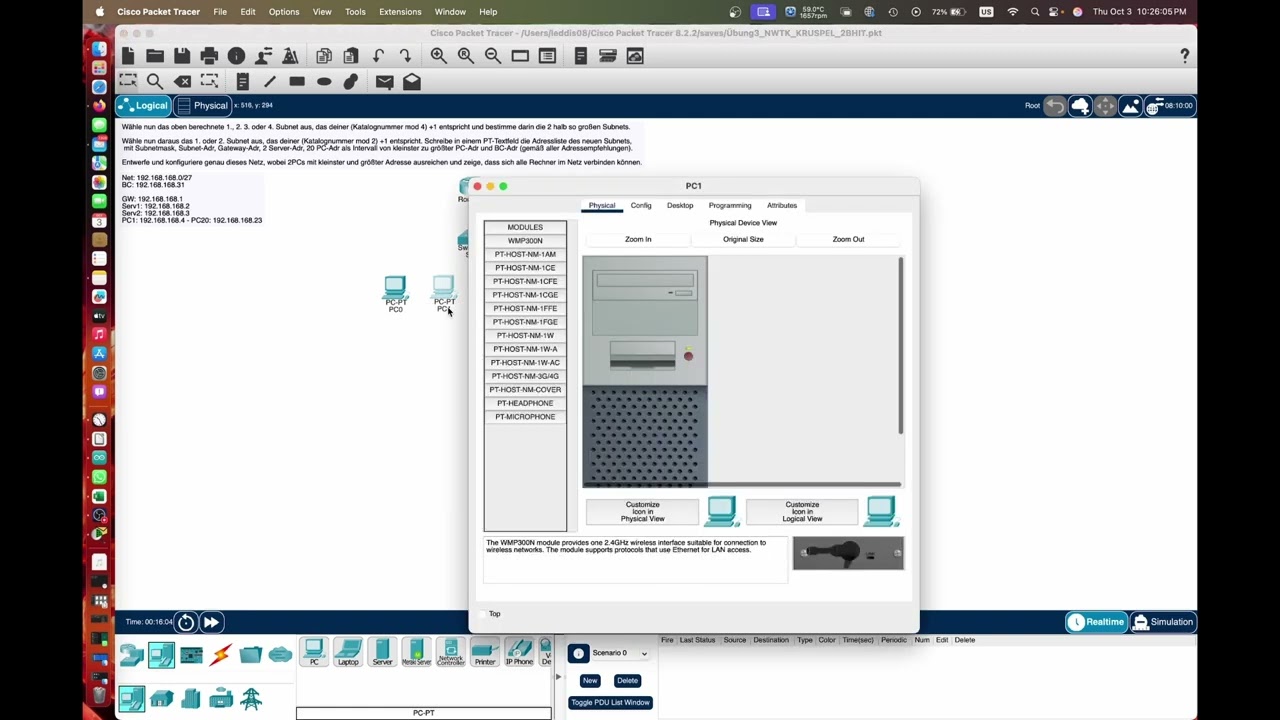Open network information via the round 'i' icon
Viewport: 1280px width, 720px height.
coord(236,56)
